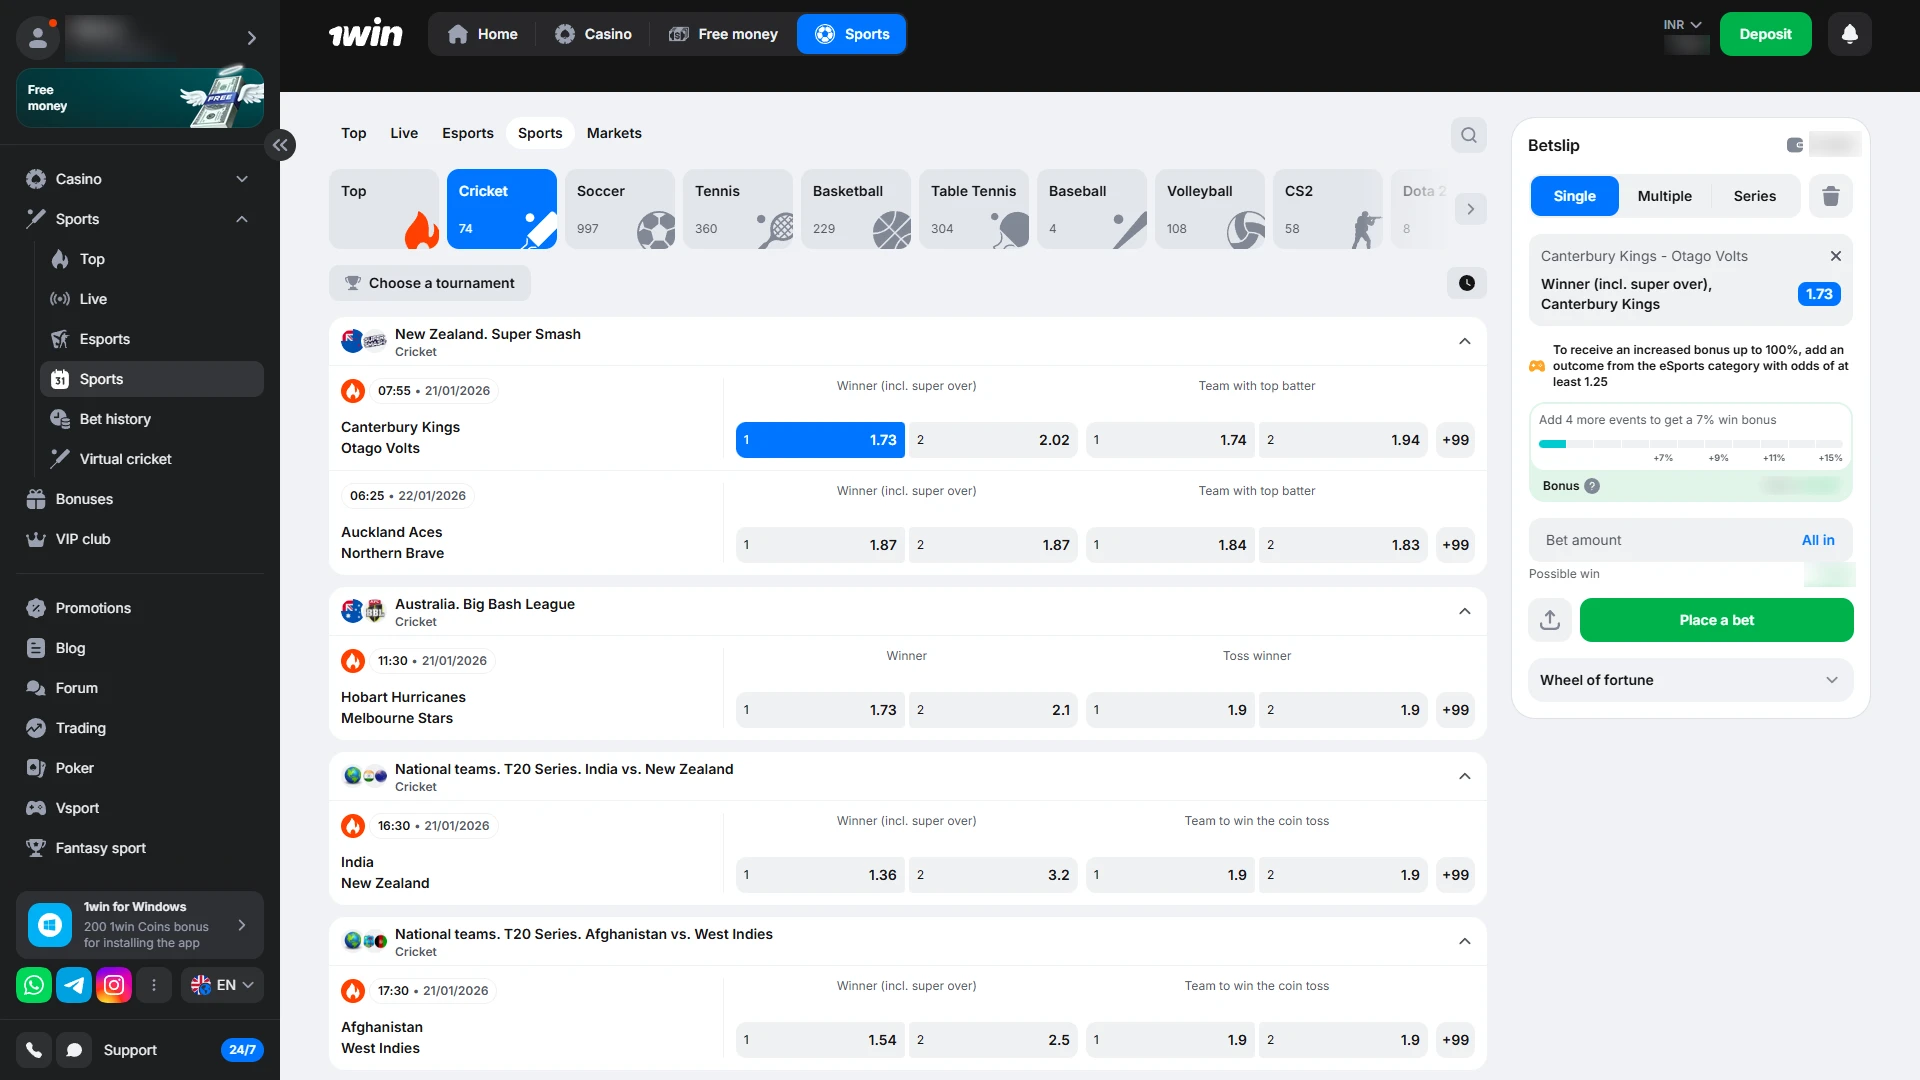Toggle the betslip switch near header

coord(1795,145)
